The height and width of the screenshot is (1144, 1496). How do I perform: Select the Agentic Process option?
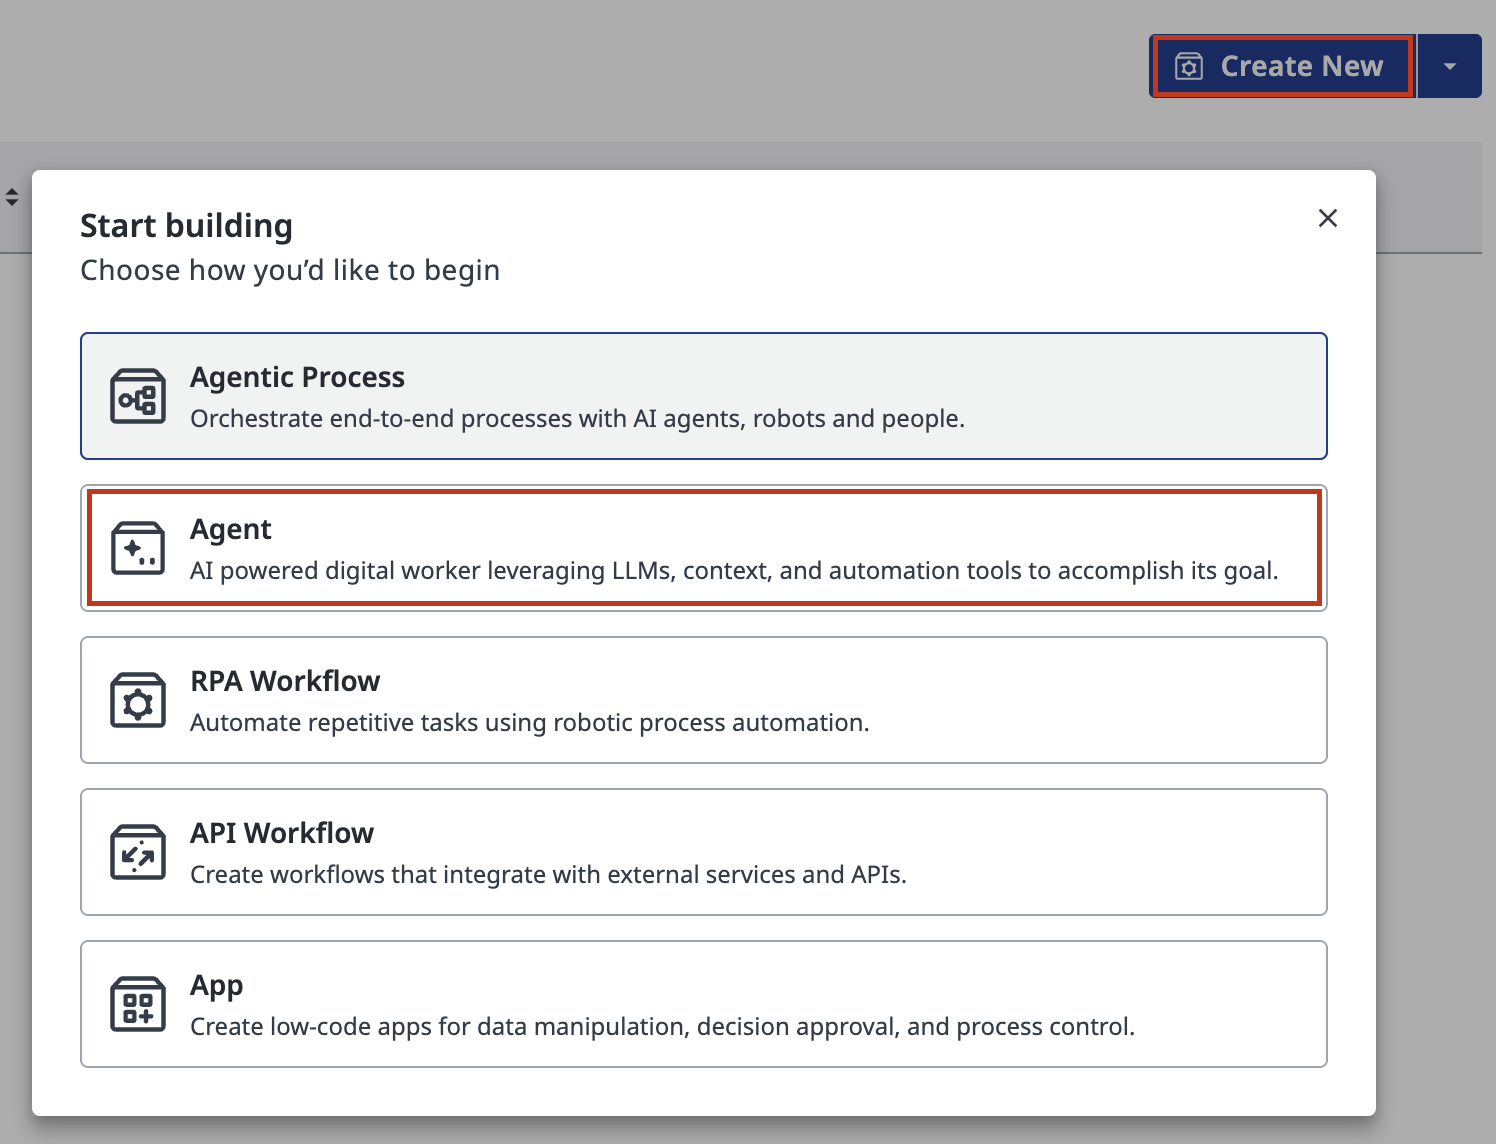pos(704,396)
